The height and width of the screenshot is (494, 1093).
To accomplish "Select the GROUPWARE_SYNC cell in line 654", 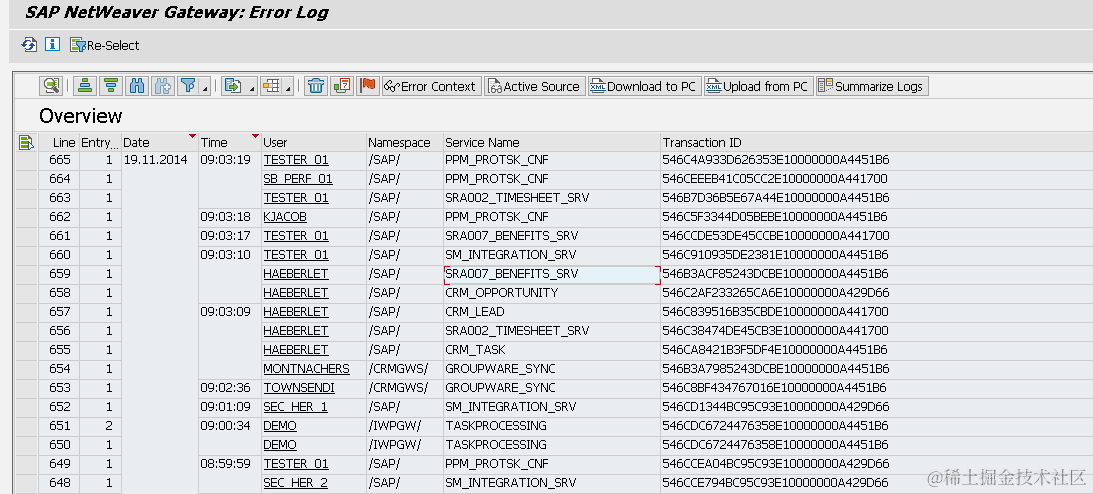I will 551,369.
